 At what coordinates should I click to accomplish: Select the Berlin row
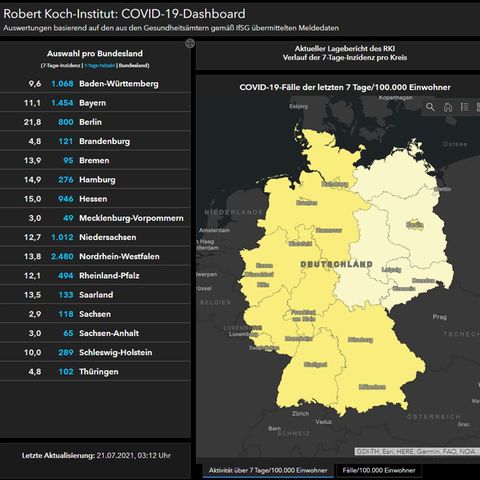[95, 122]
